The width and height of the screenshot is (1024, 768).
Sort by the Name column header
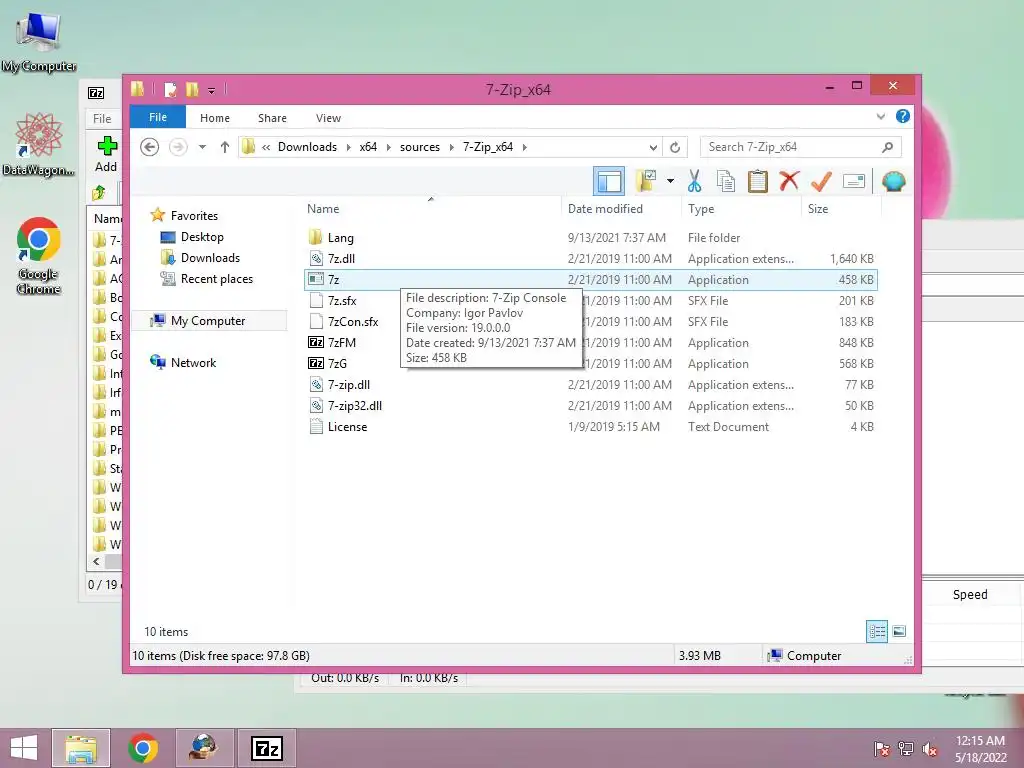431,209
